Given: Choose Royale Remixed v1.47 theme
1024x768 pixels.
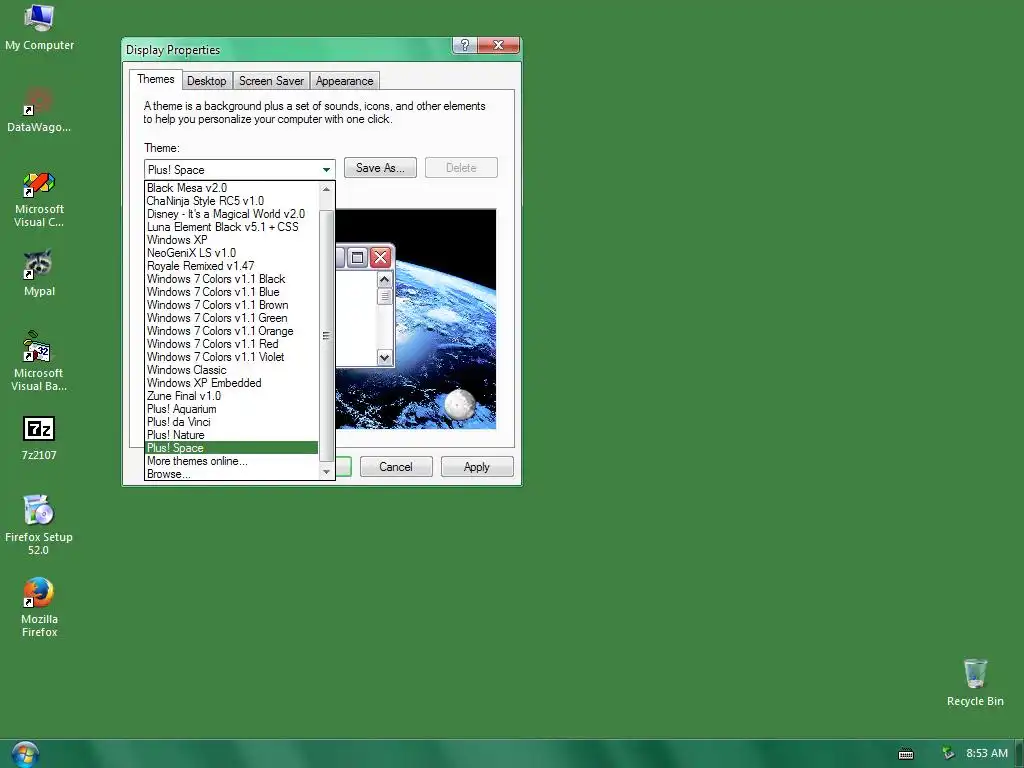Looking at the screenshot, I should pos(231,266).
